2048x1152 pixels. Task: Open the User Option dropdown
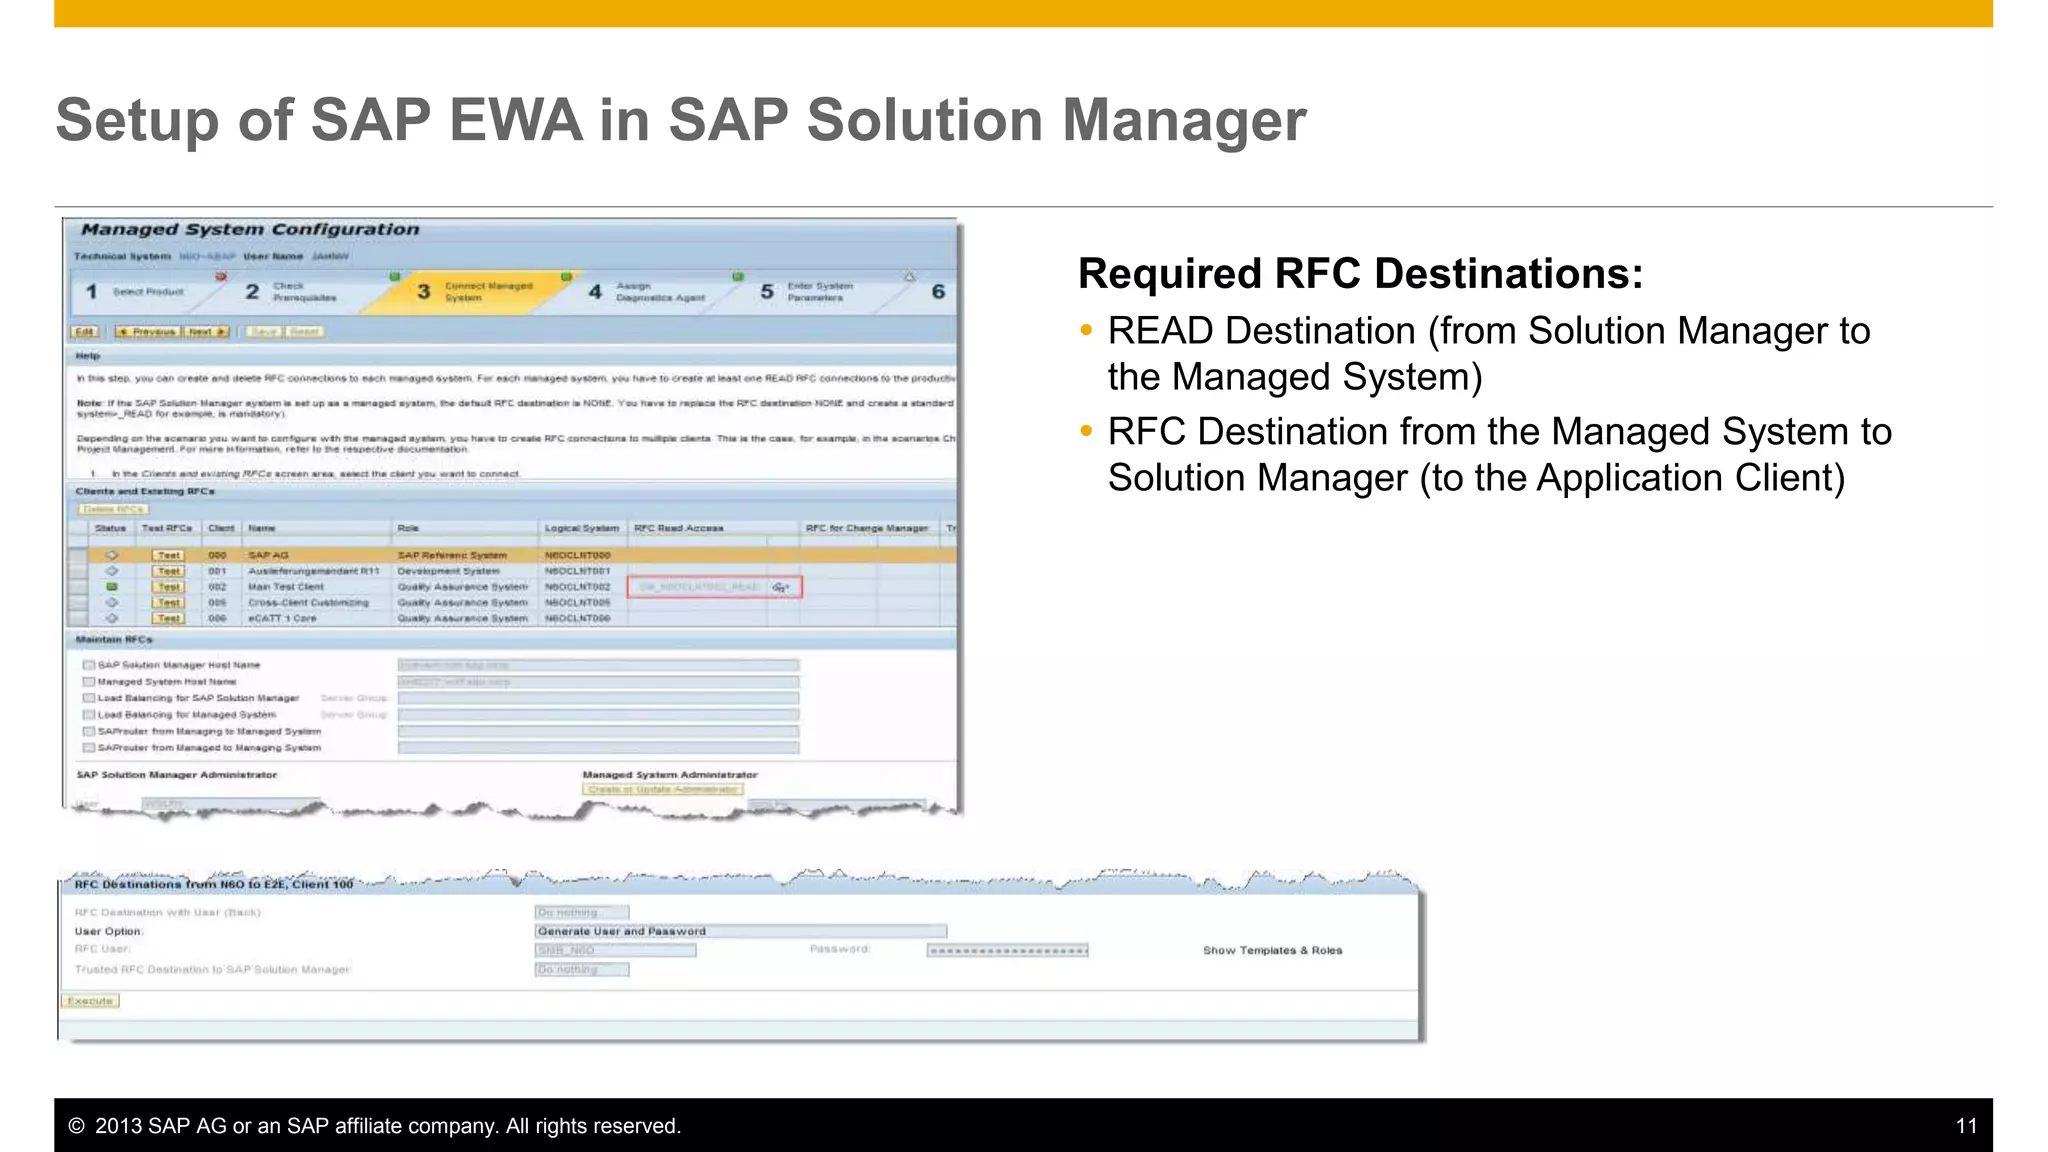[740, 931]
